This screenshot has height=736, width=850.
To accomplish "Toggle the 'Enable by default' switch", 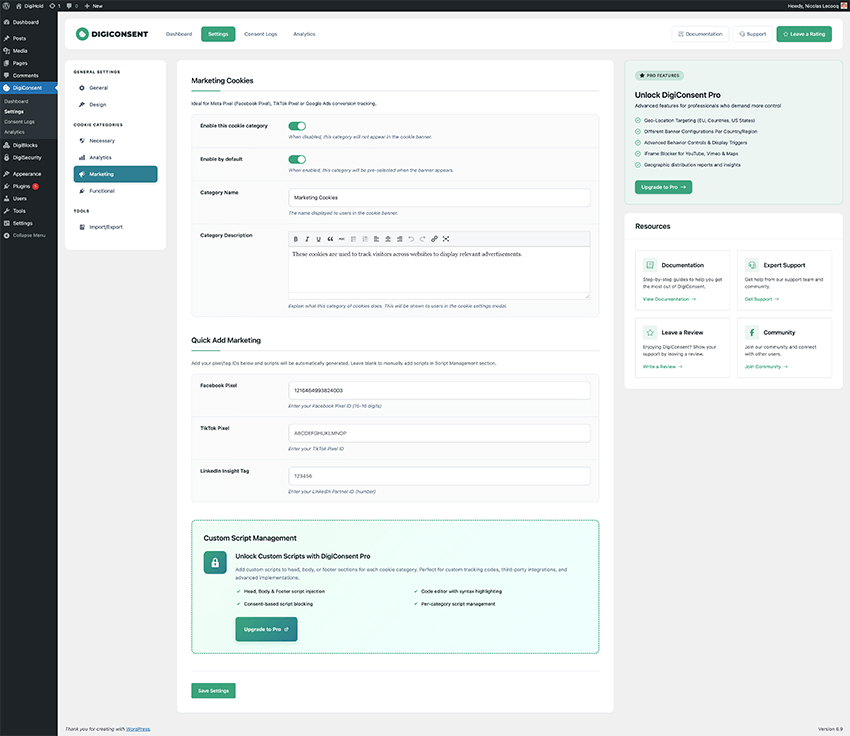I will click(x=297, y=159).
